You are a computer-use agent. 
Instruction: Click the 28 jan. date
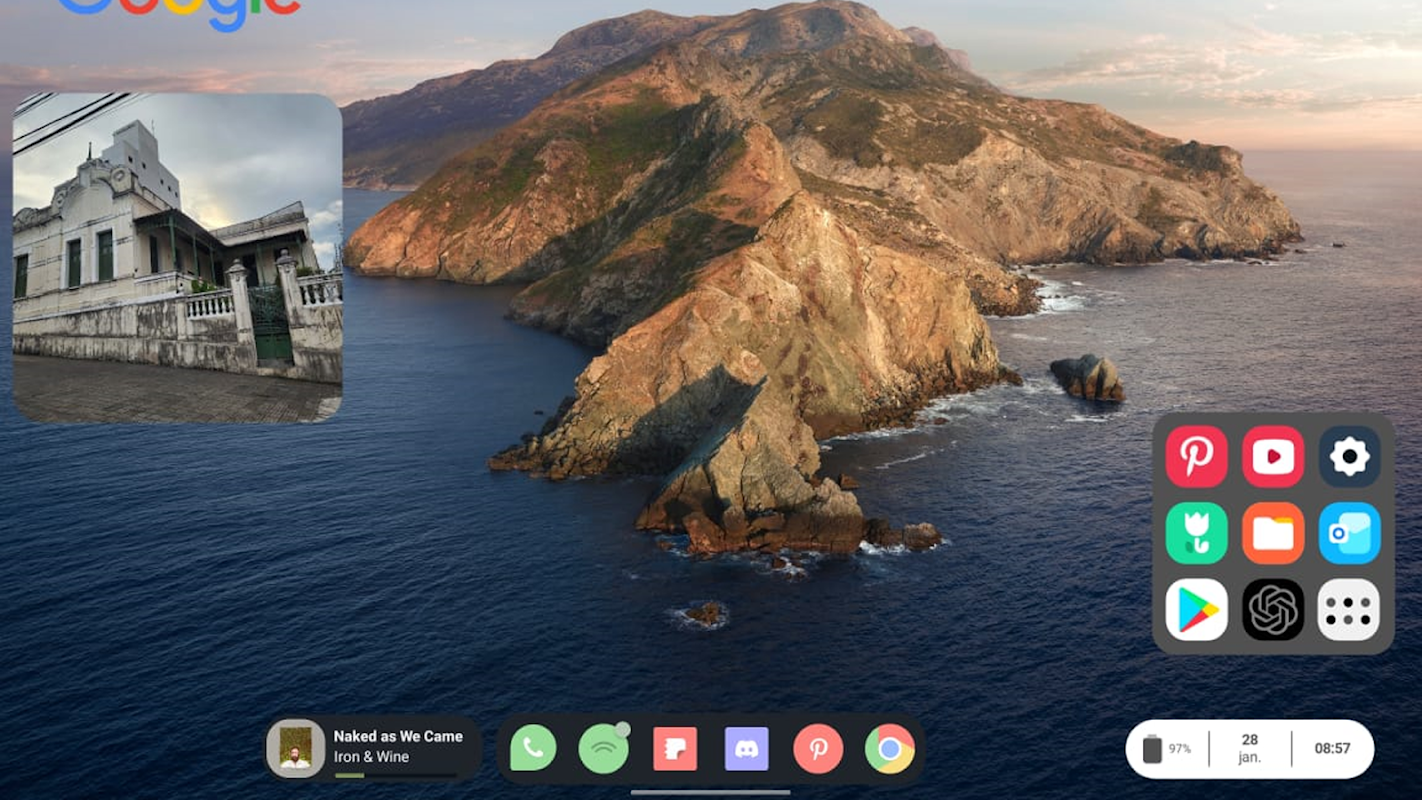click(x=1250, y=748)
